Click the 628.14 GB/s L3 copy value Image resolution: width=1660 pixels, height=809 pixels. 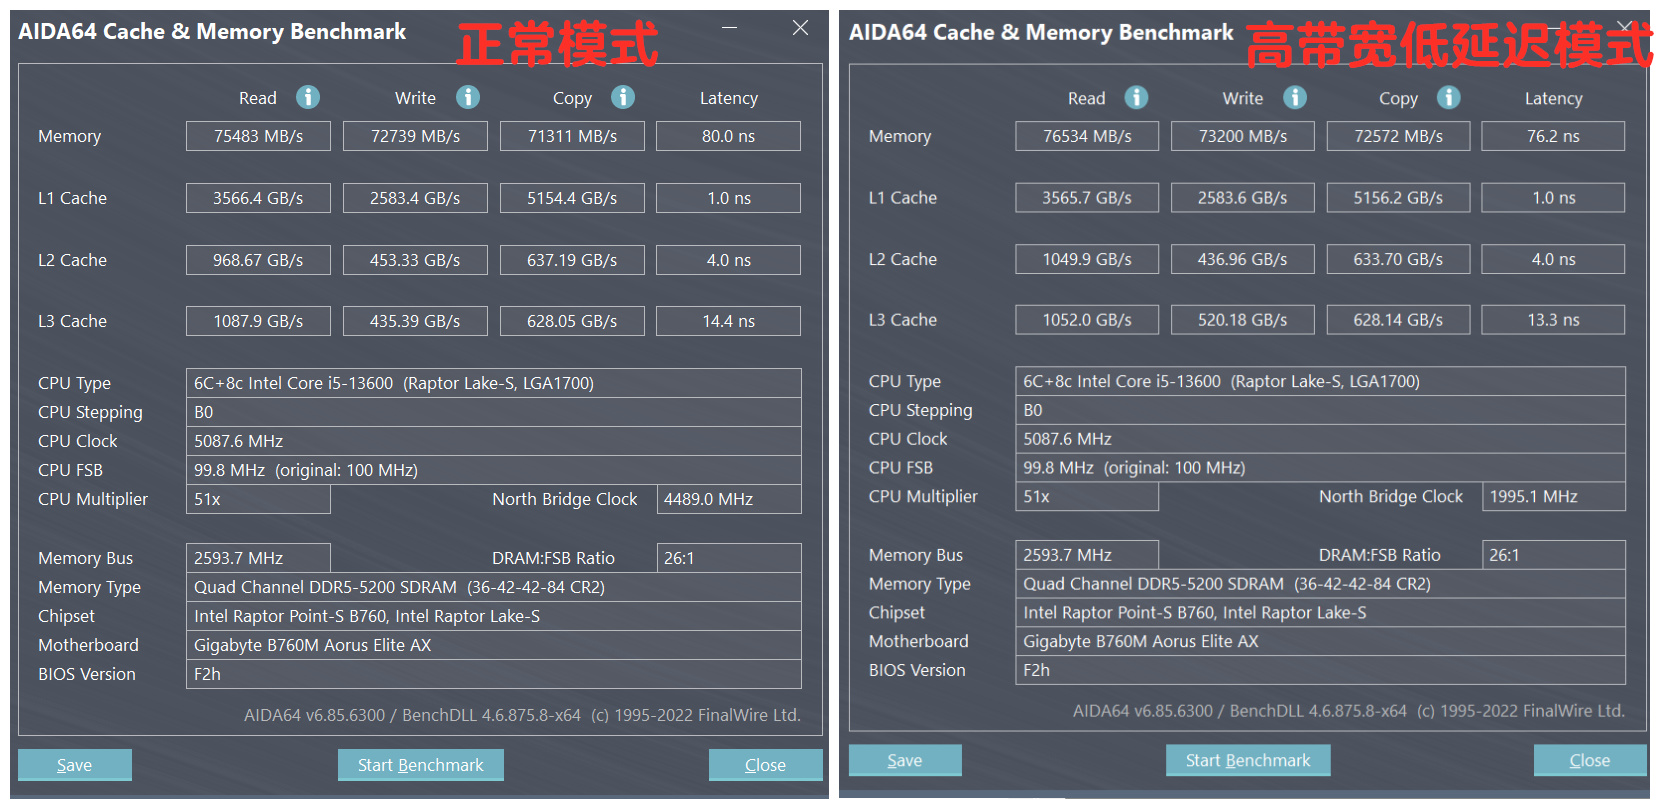click(x=1398, y=320)
